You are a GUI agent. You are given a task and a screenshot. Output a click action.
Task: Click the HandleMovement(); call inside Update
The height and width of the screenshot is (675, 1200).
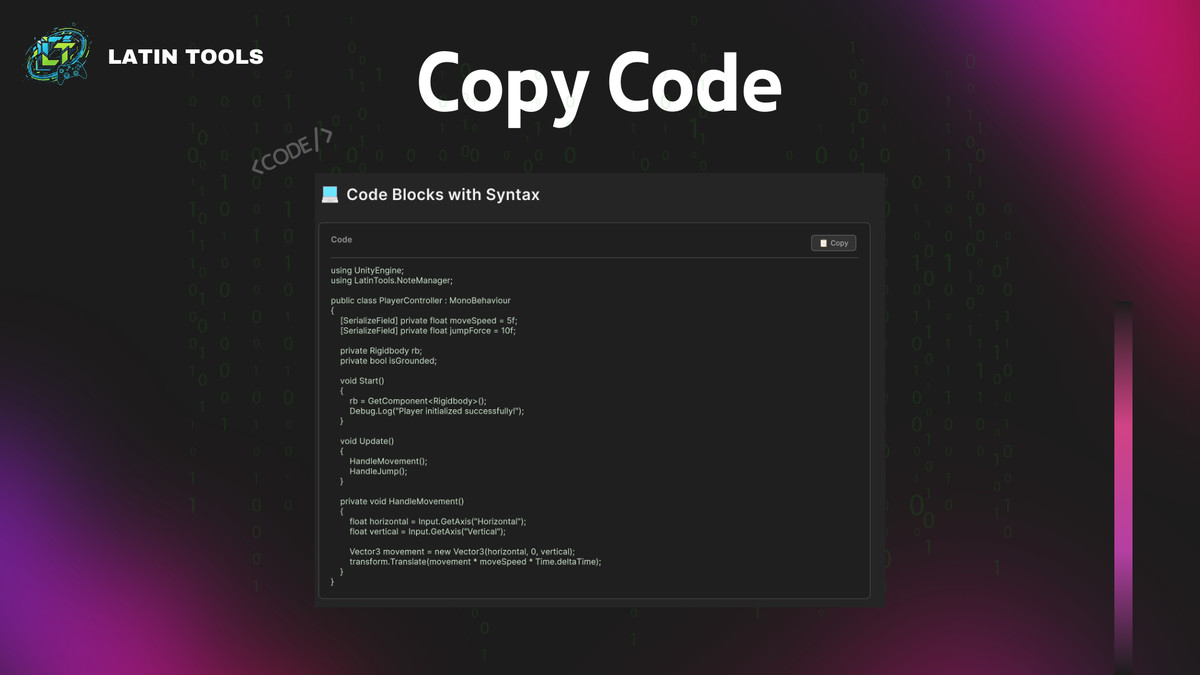coord(388,461)
